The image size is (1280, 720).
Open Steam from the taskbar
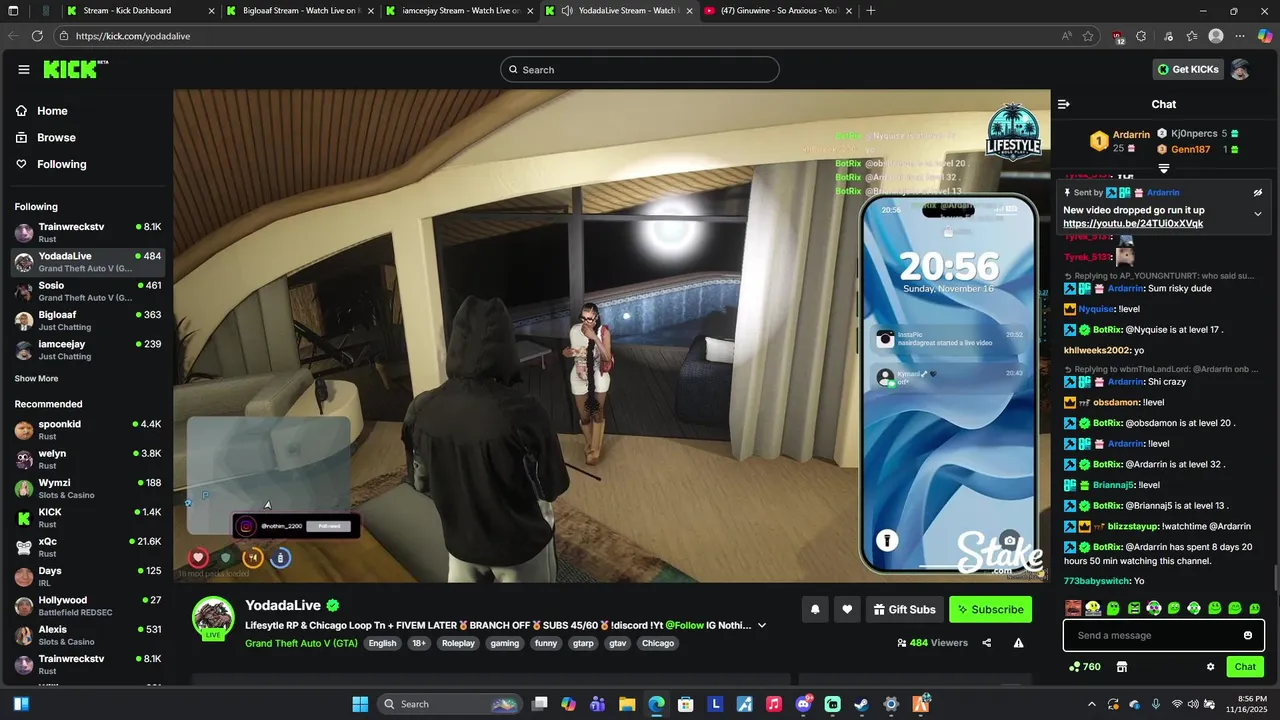861,704
